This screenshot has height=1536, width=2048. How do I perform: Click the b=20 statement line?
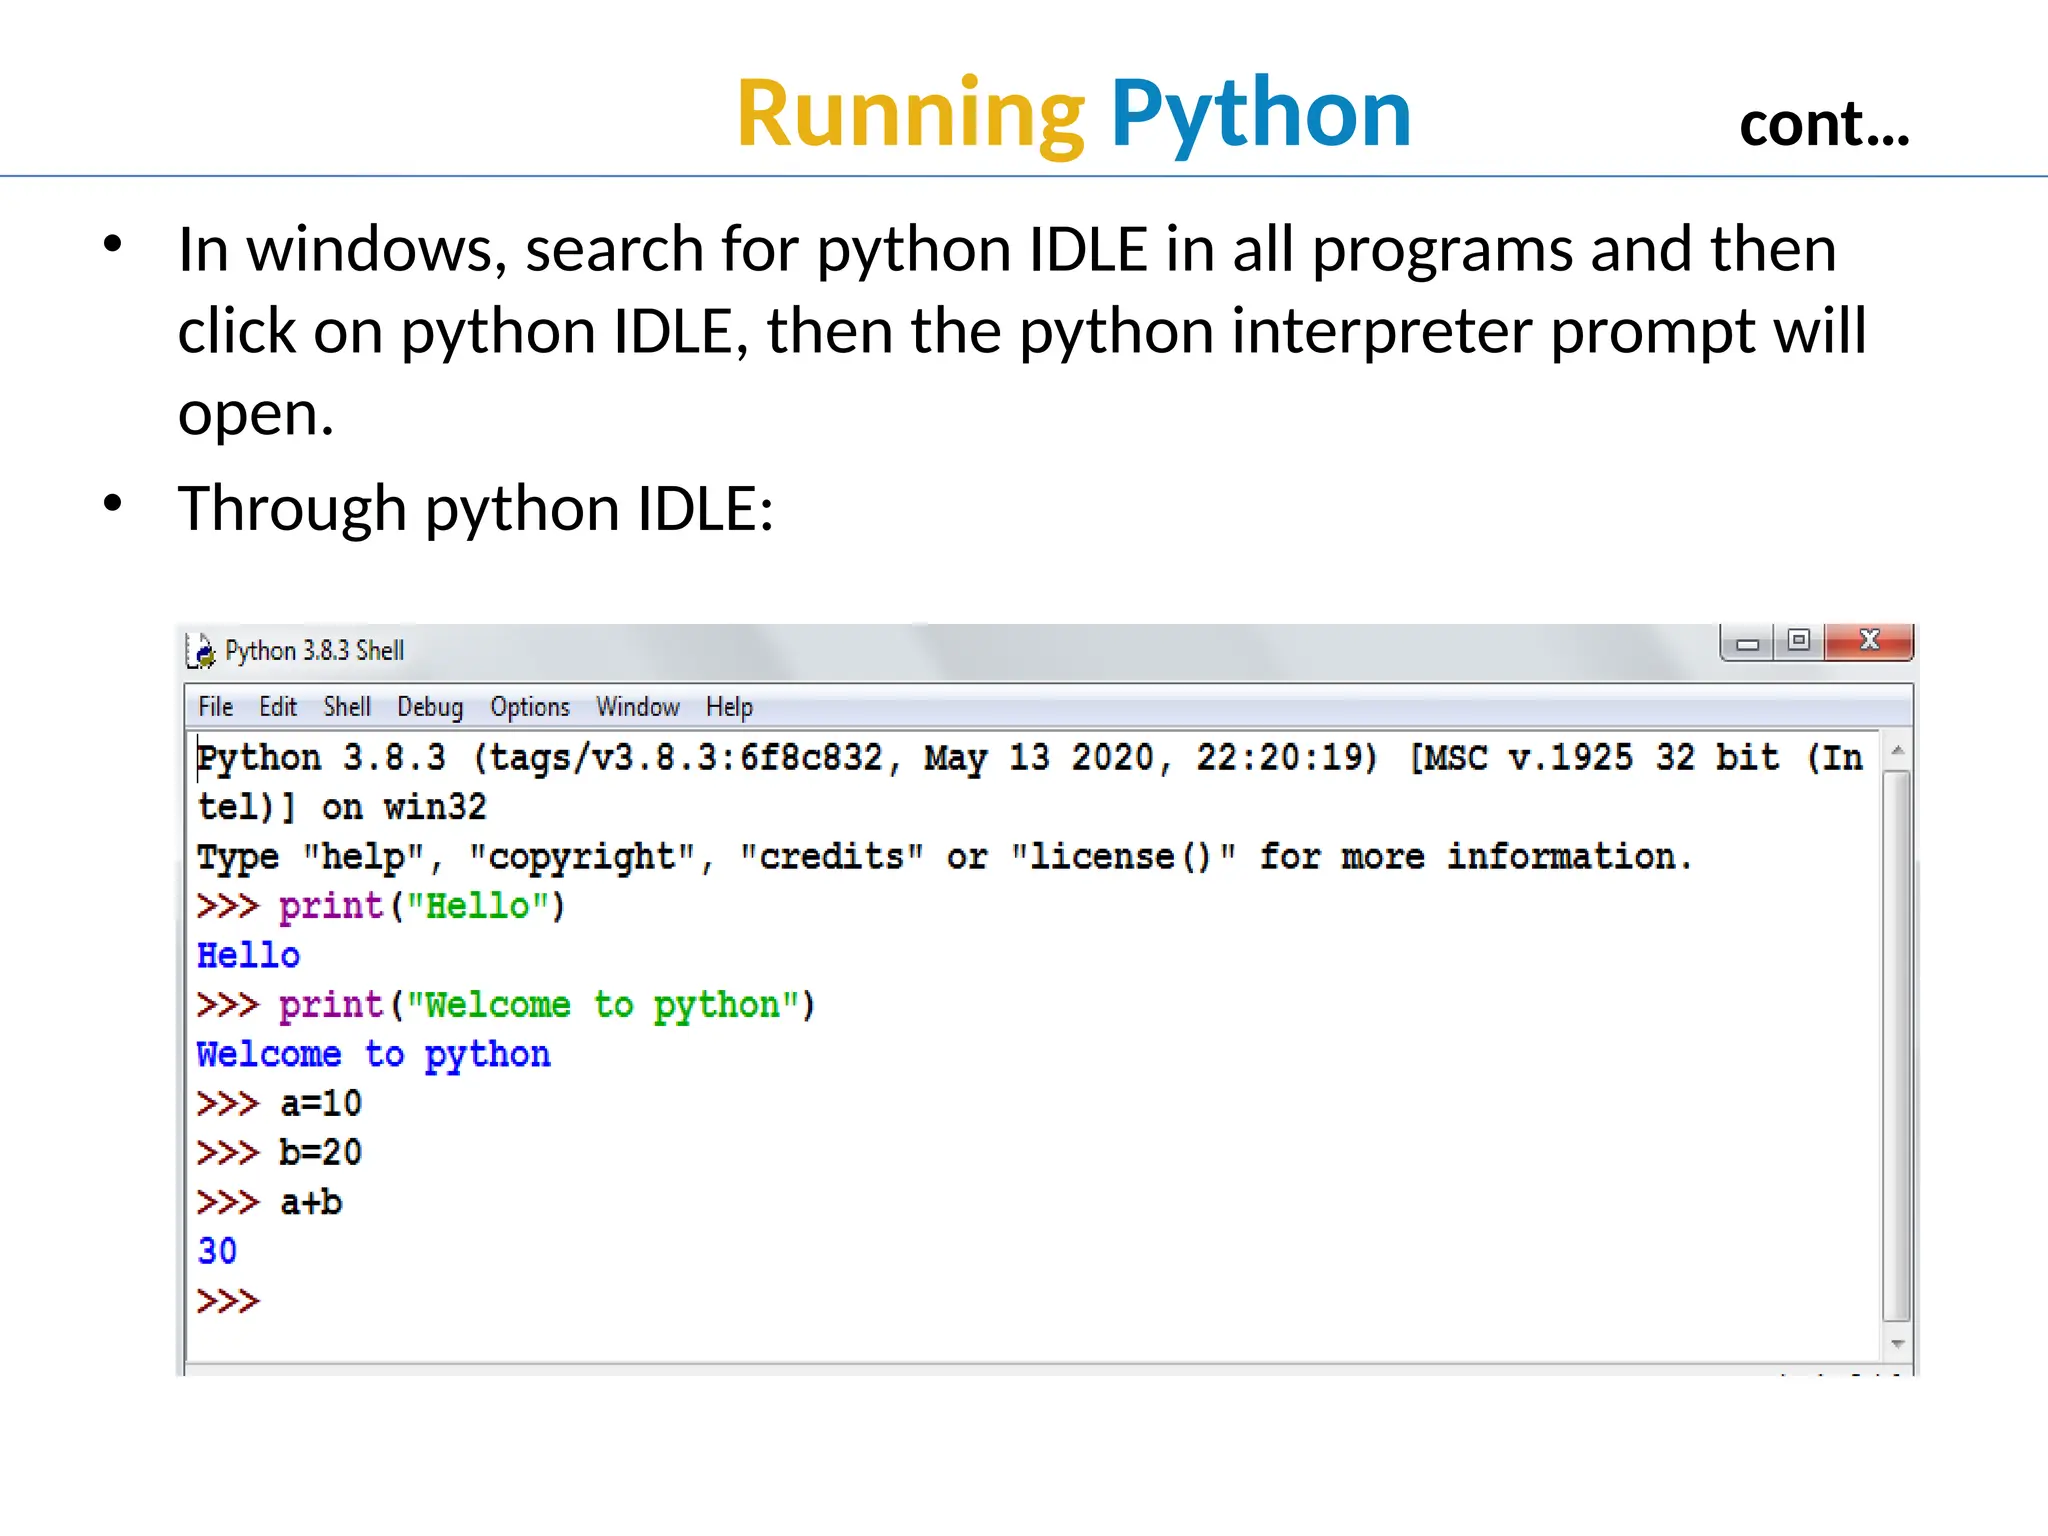tap(279, 1152)
